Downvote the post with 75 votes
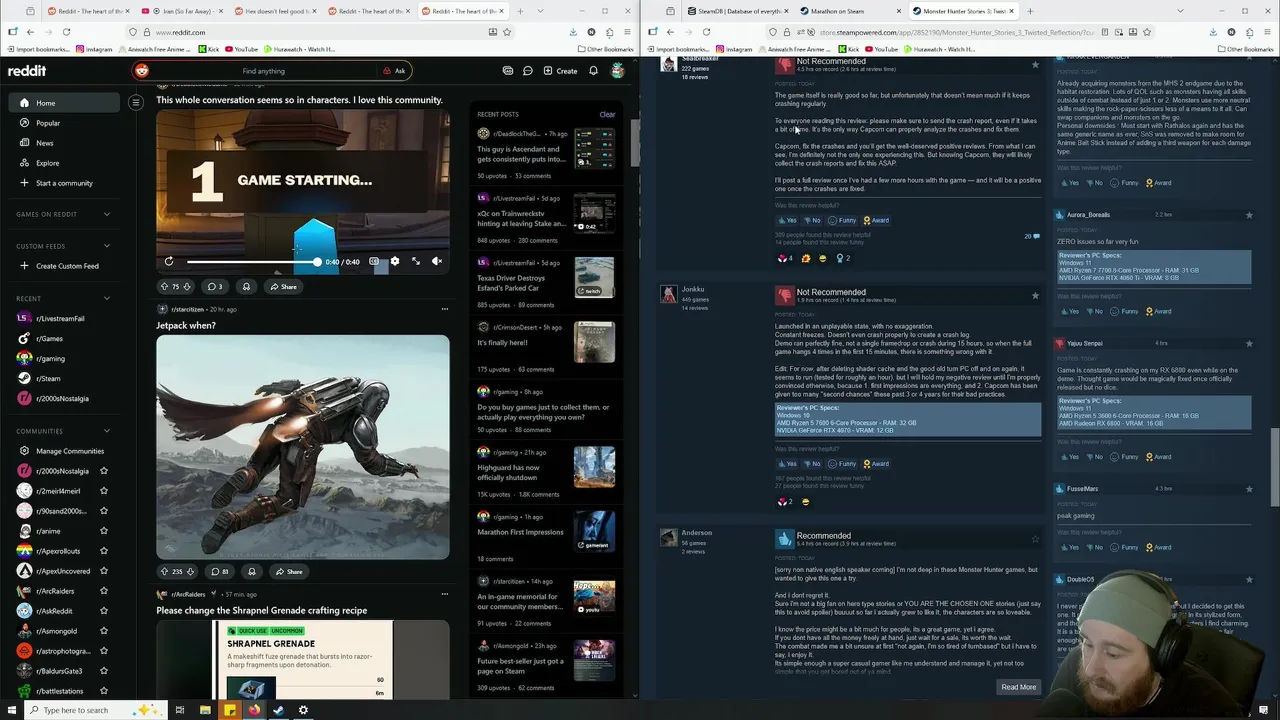1280x720 pixels. (x=187, y=287)
